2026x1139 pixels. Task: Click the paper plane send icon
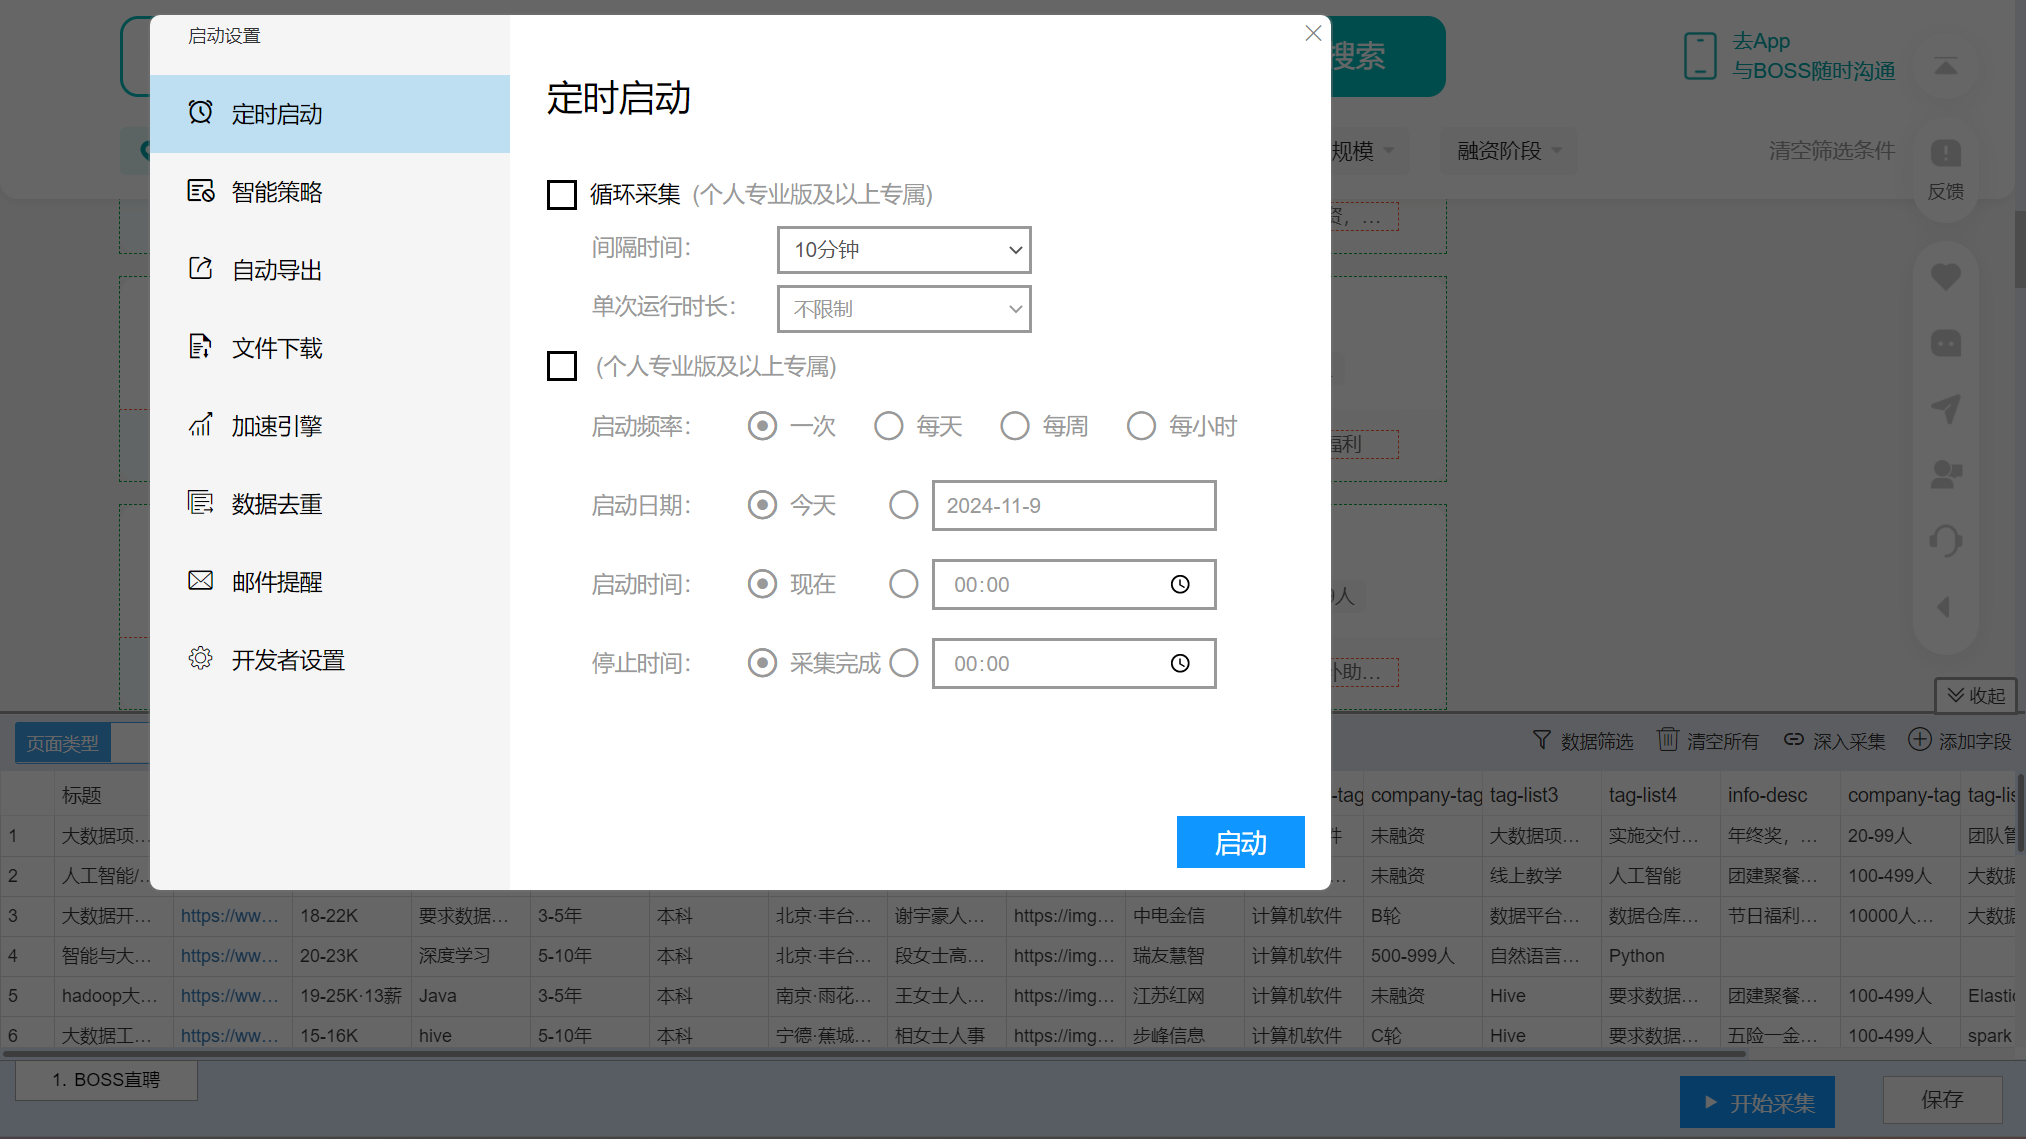[x=1945, y=408]
